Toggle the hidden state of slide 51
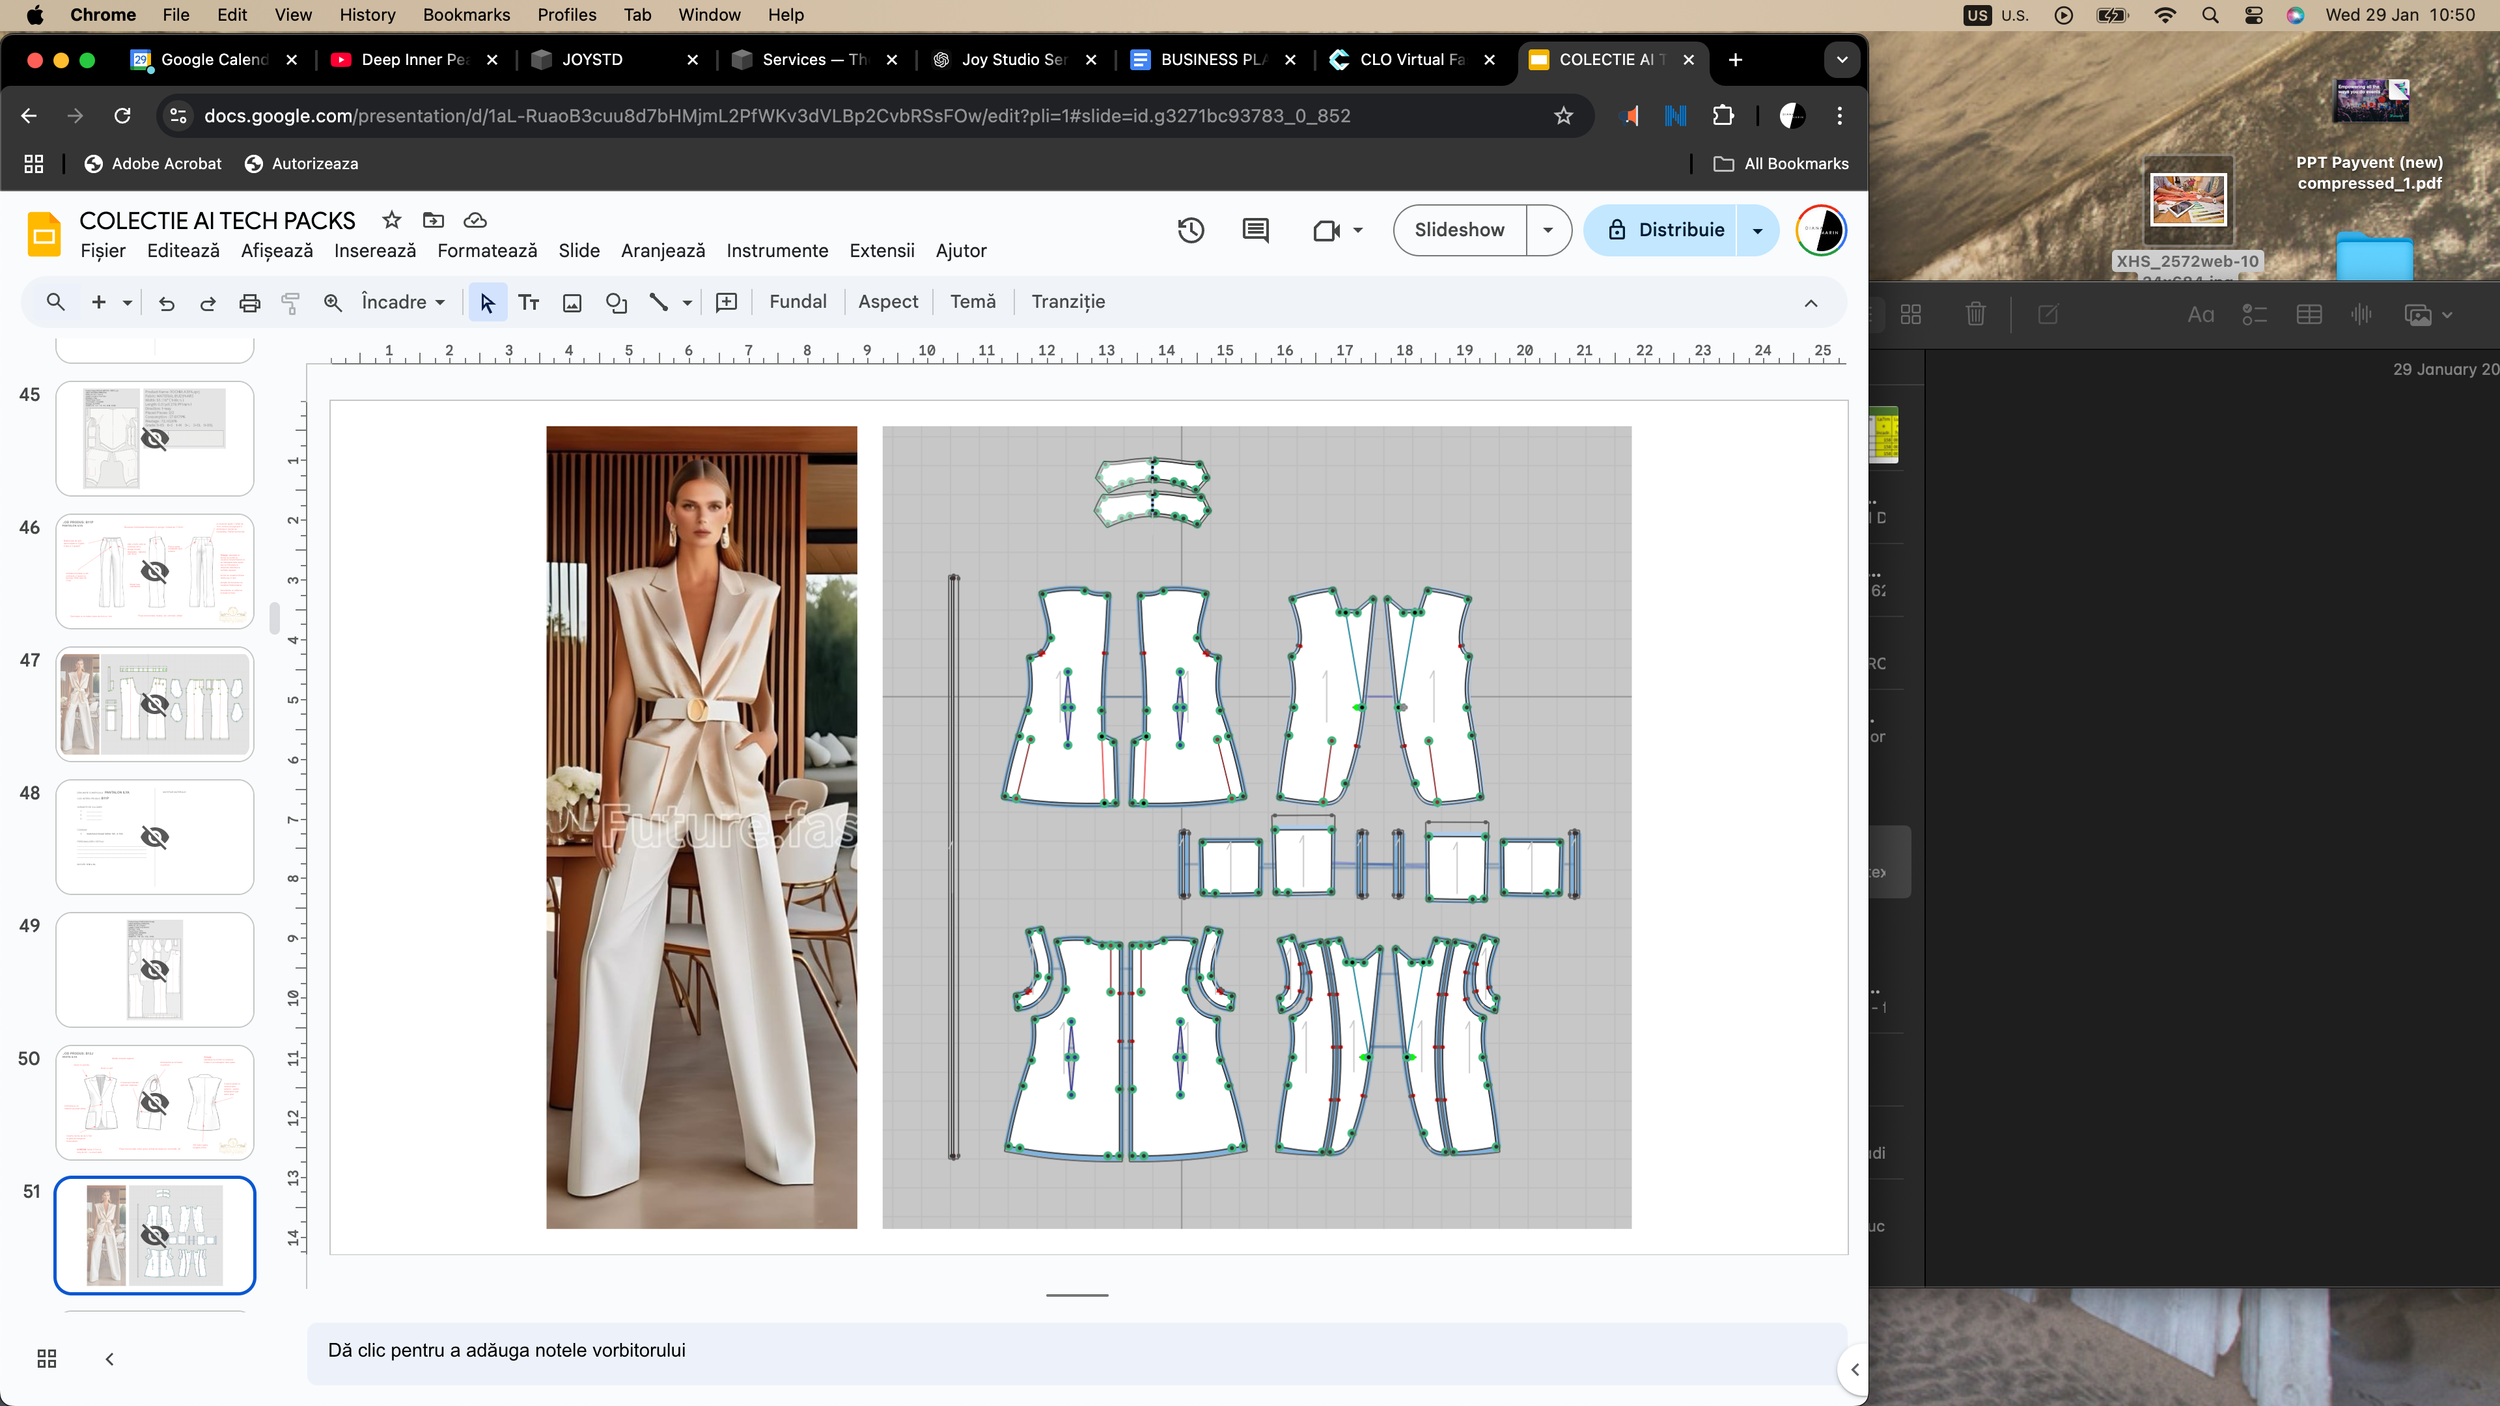The width and height of the screenshot is (2500, 1406). (x=154, y=1235)
